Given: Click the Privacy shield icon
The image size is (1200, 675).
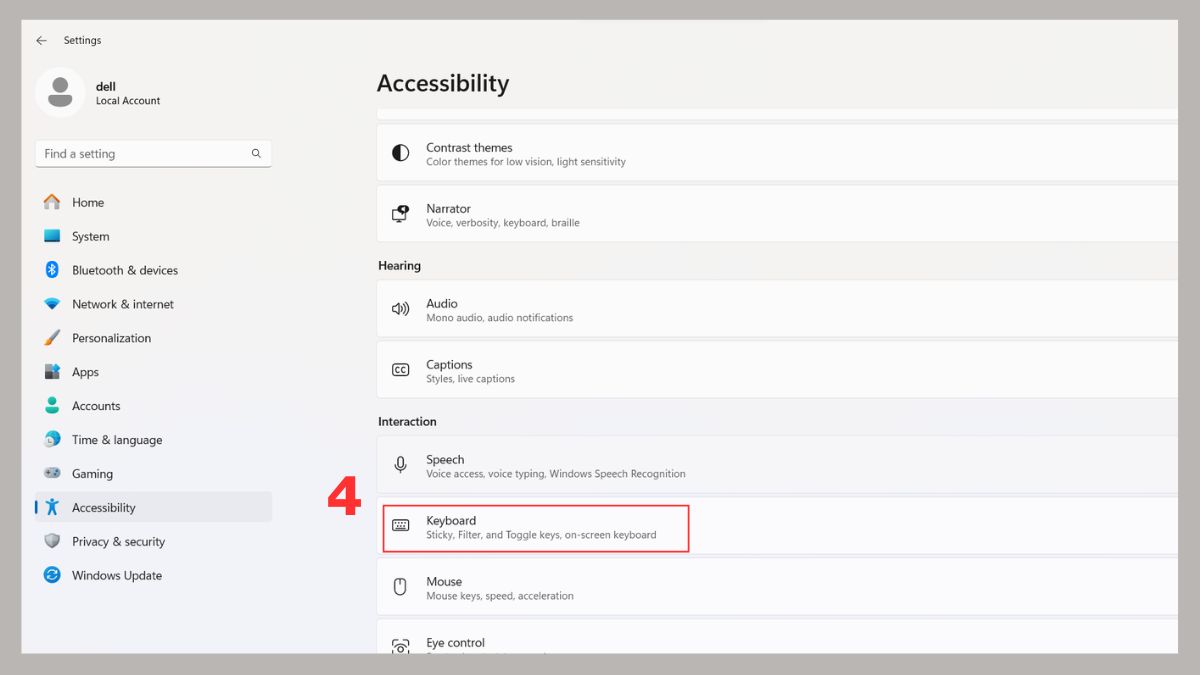Looking at the screenshot, I should click(x=52, y=541).
